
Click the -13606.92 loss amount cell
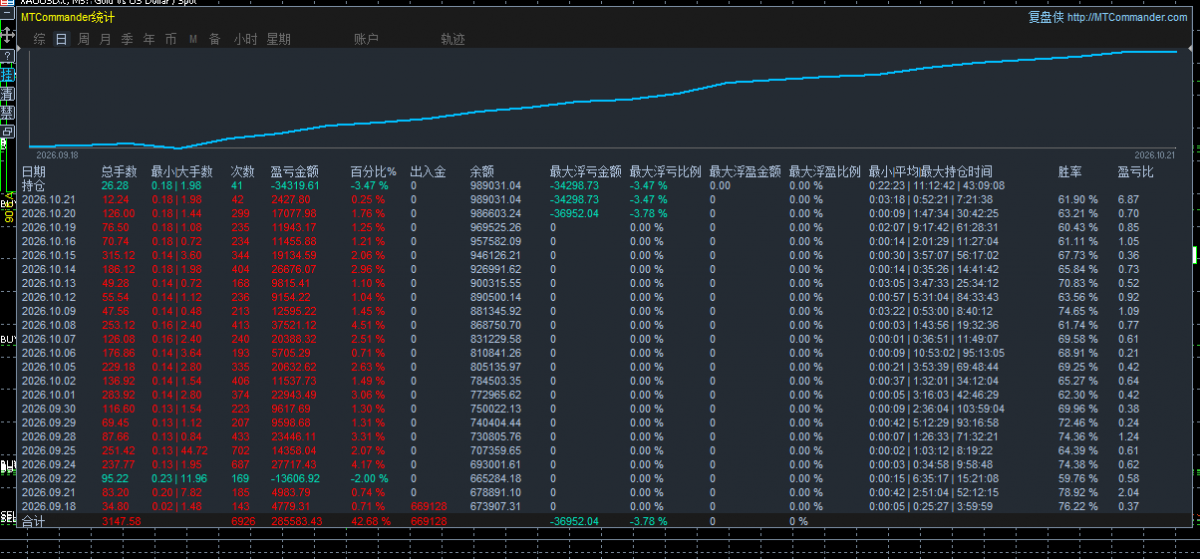coord(294,478)
